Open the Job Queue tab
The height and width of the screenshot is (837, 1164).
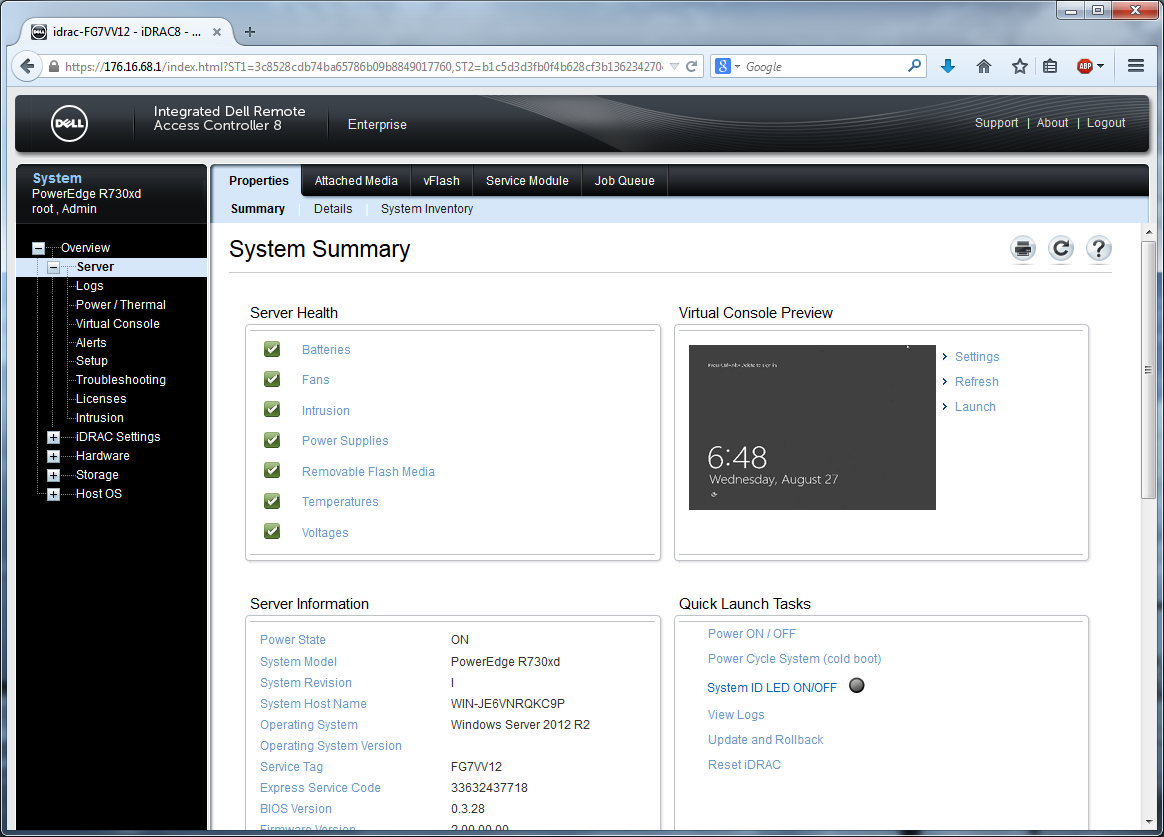[624, 181]
